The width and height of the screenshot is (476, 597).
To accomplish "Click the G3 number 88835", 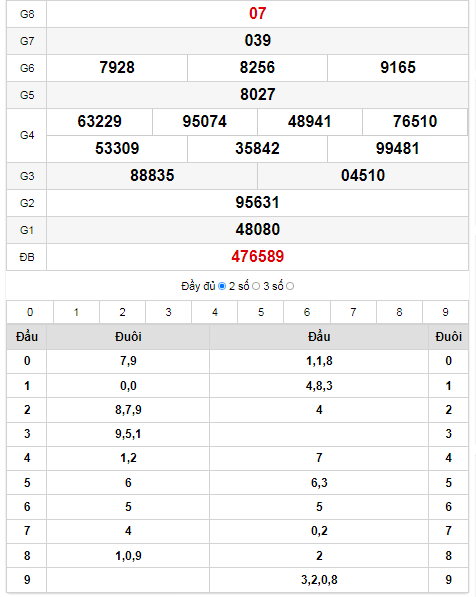I will pos(152,176).
